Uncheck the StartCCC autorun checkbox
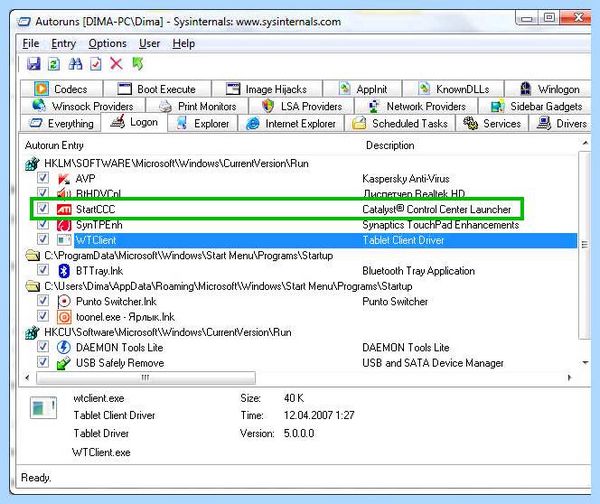The height and width of the screenshot is (504, 600). point(43,208)
